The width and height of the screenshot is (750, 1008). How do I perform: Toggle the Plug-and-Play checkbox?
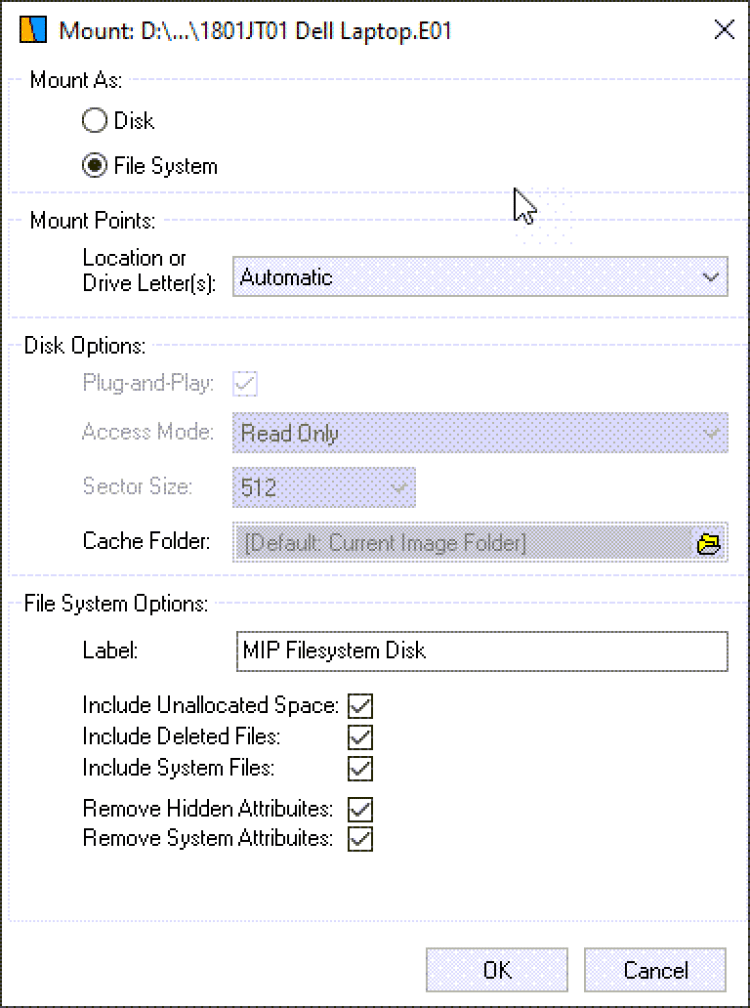(x=245, y=384)
